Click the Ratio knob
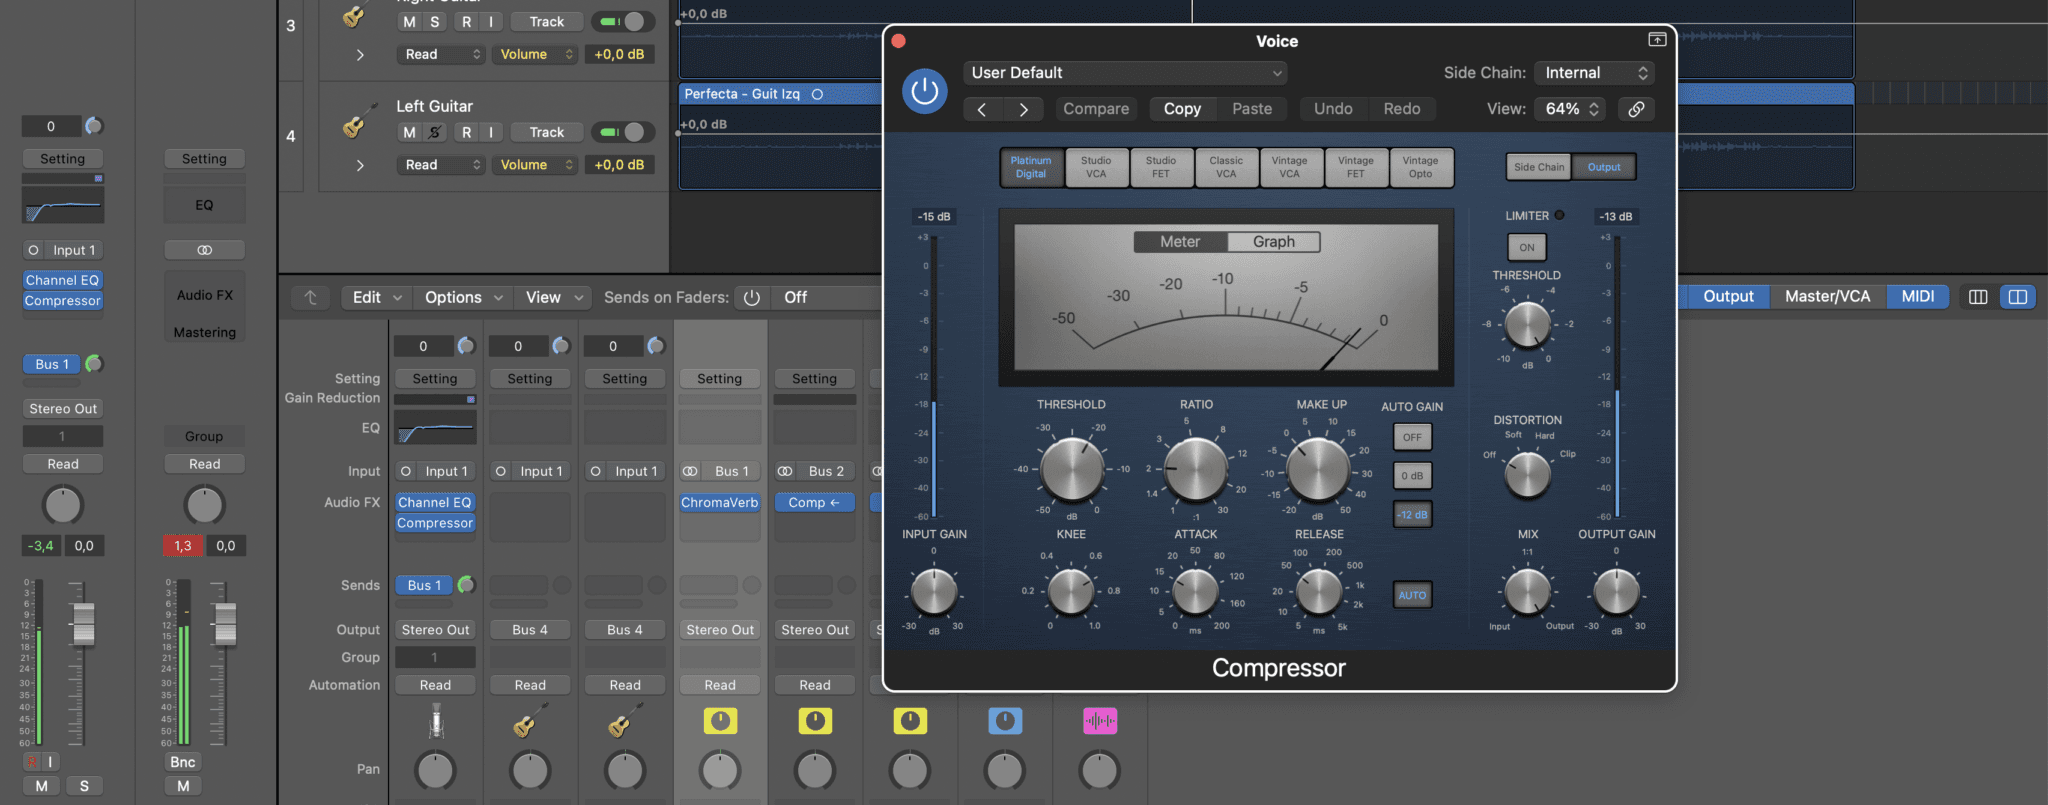The image size is (2048, 805). 1196,470
